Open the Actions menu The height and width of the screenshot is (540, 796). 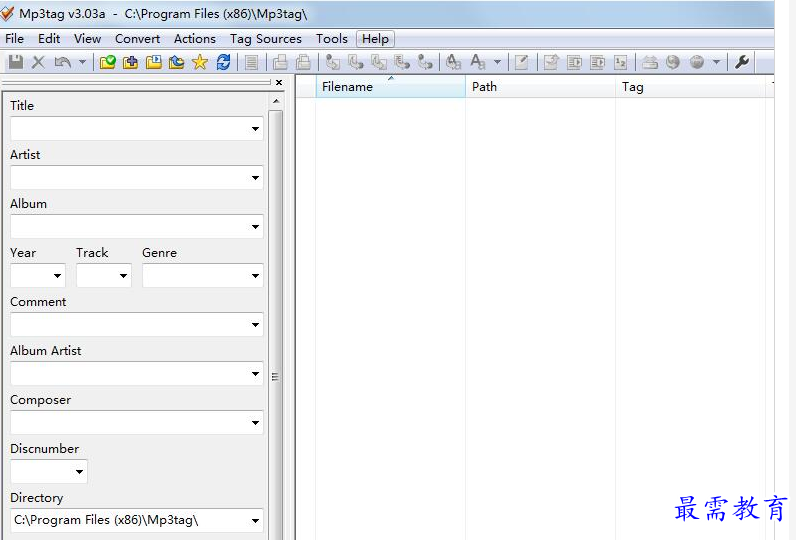pos(194,39)
